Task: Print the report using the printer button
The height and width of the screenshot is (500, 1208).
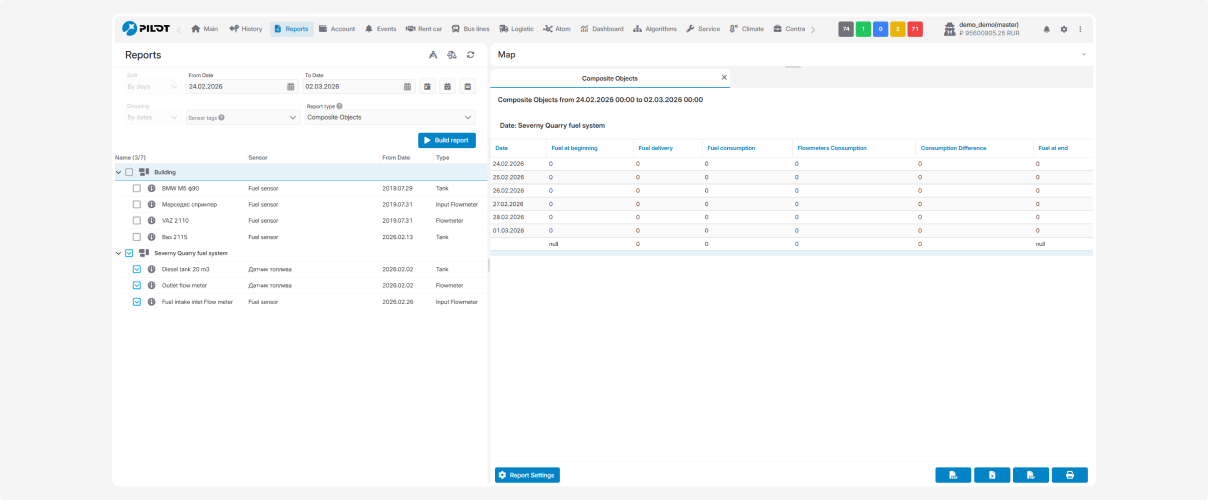Action: tap(1069, 475)
